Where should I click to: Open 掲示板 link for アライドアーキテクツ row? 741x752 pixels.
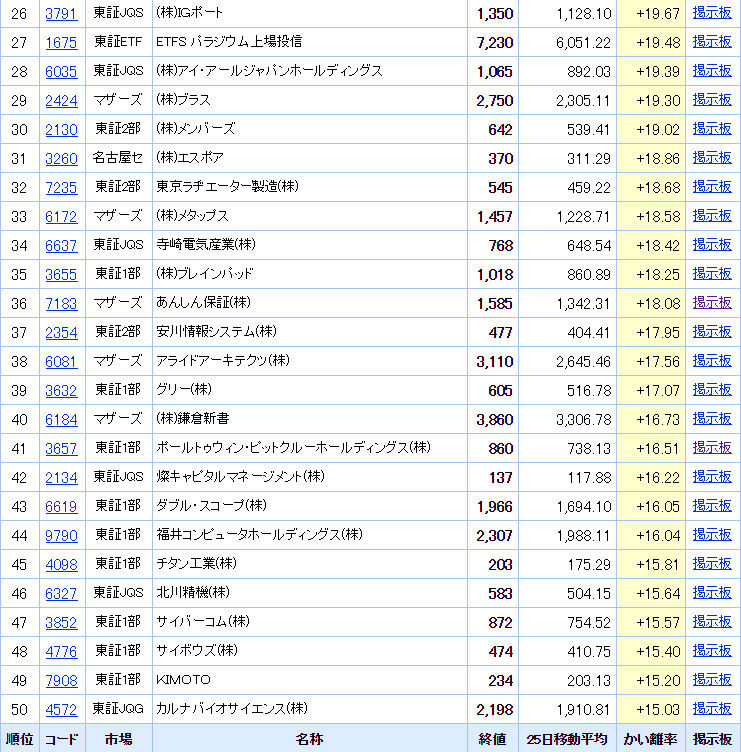pos(712,361)
